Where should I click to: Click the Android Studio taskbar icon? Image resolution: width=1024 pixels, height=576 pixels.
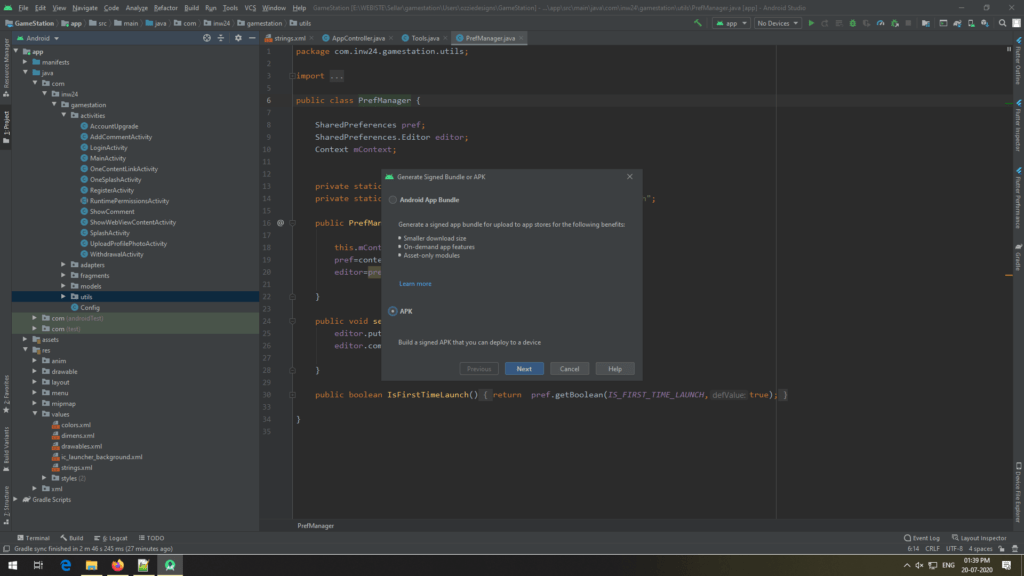point(170,566)
